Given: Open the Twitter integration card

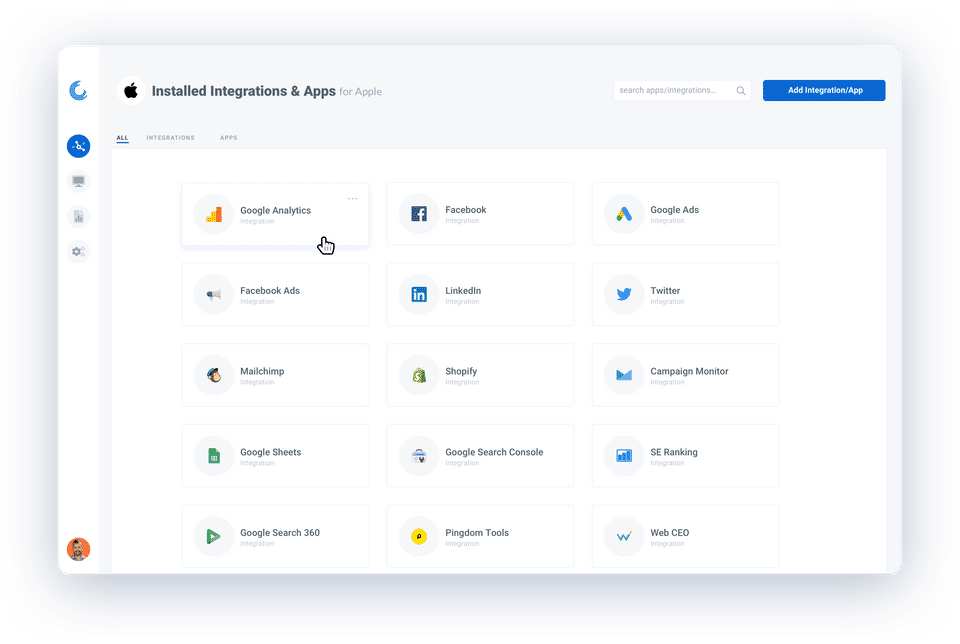Looking at the screenshot, I should (686, 294).
